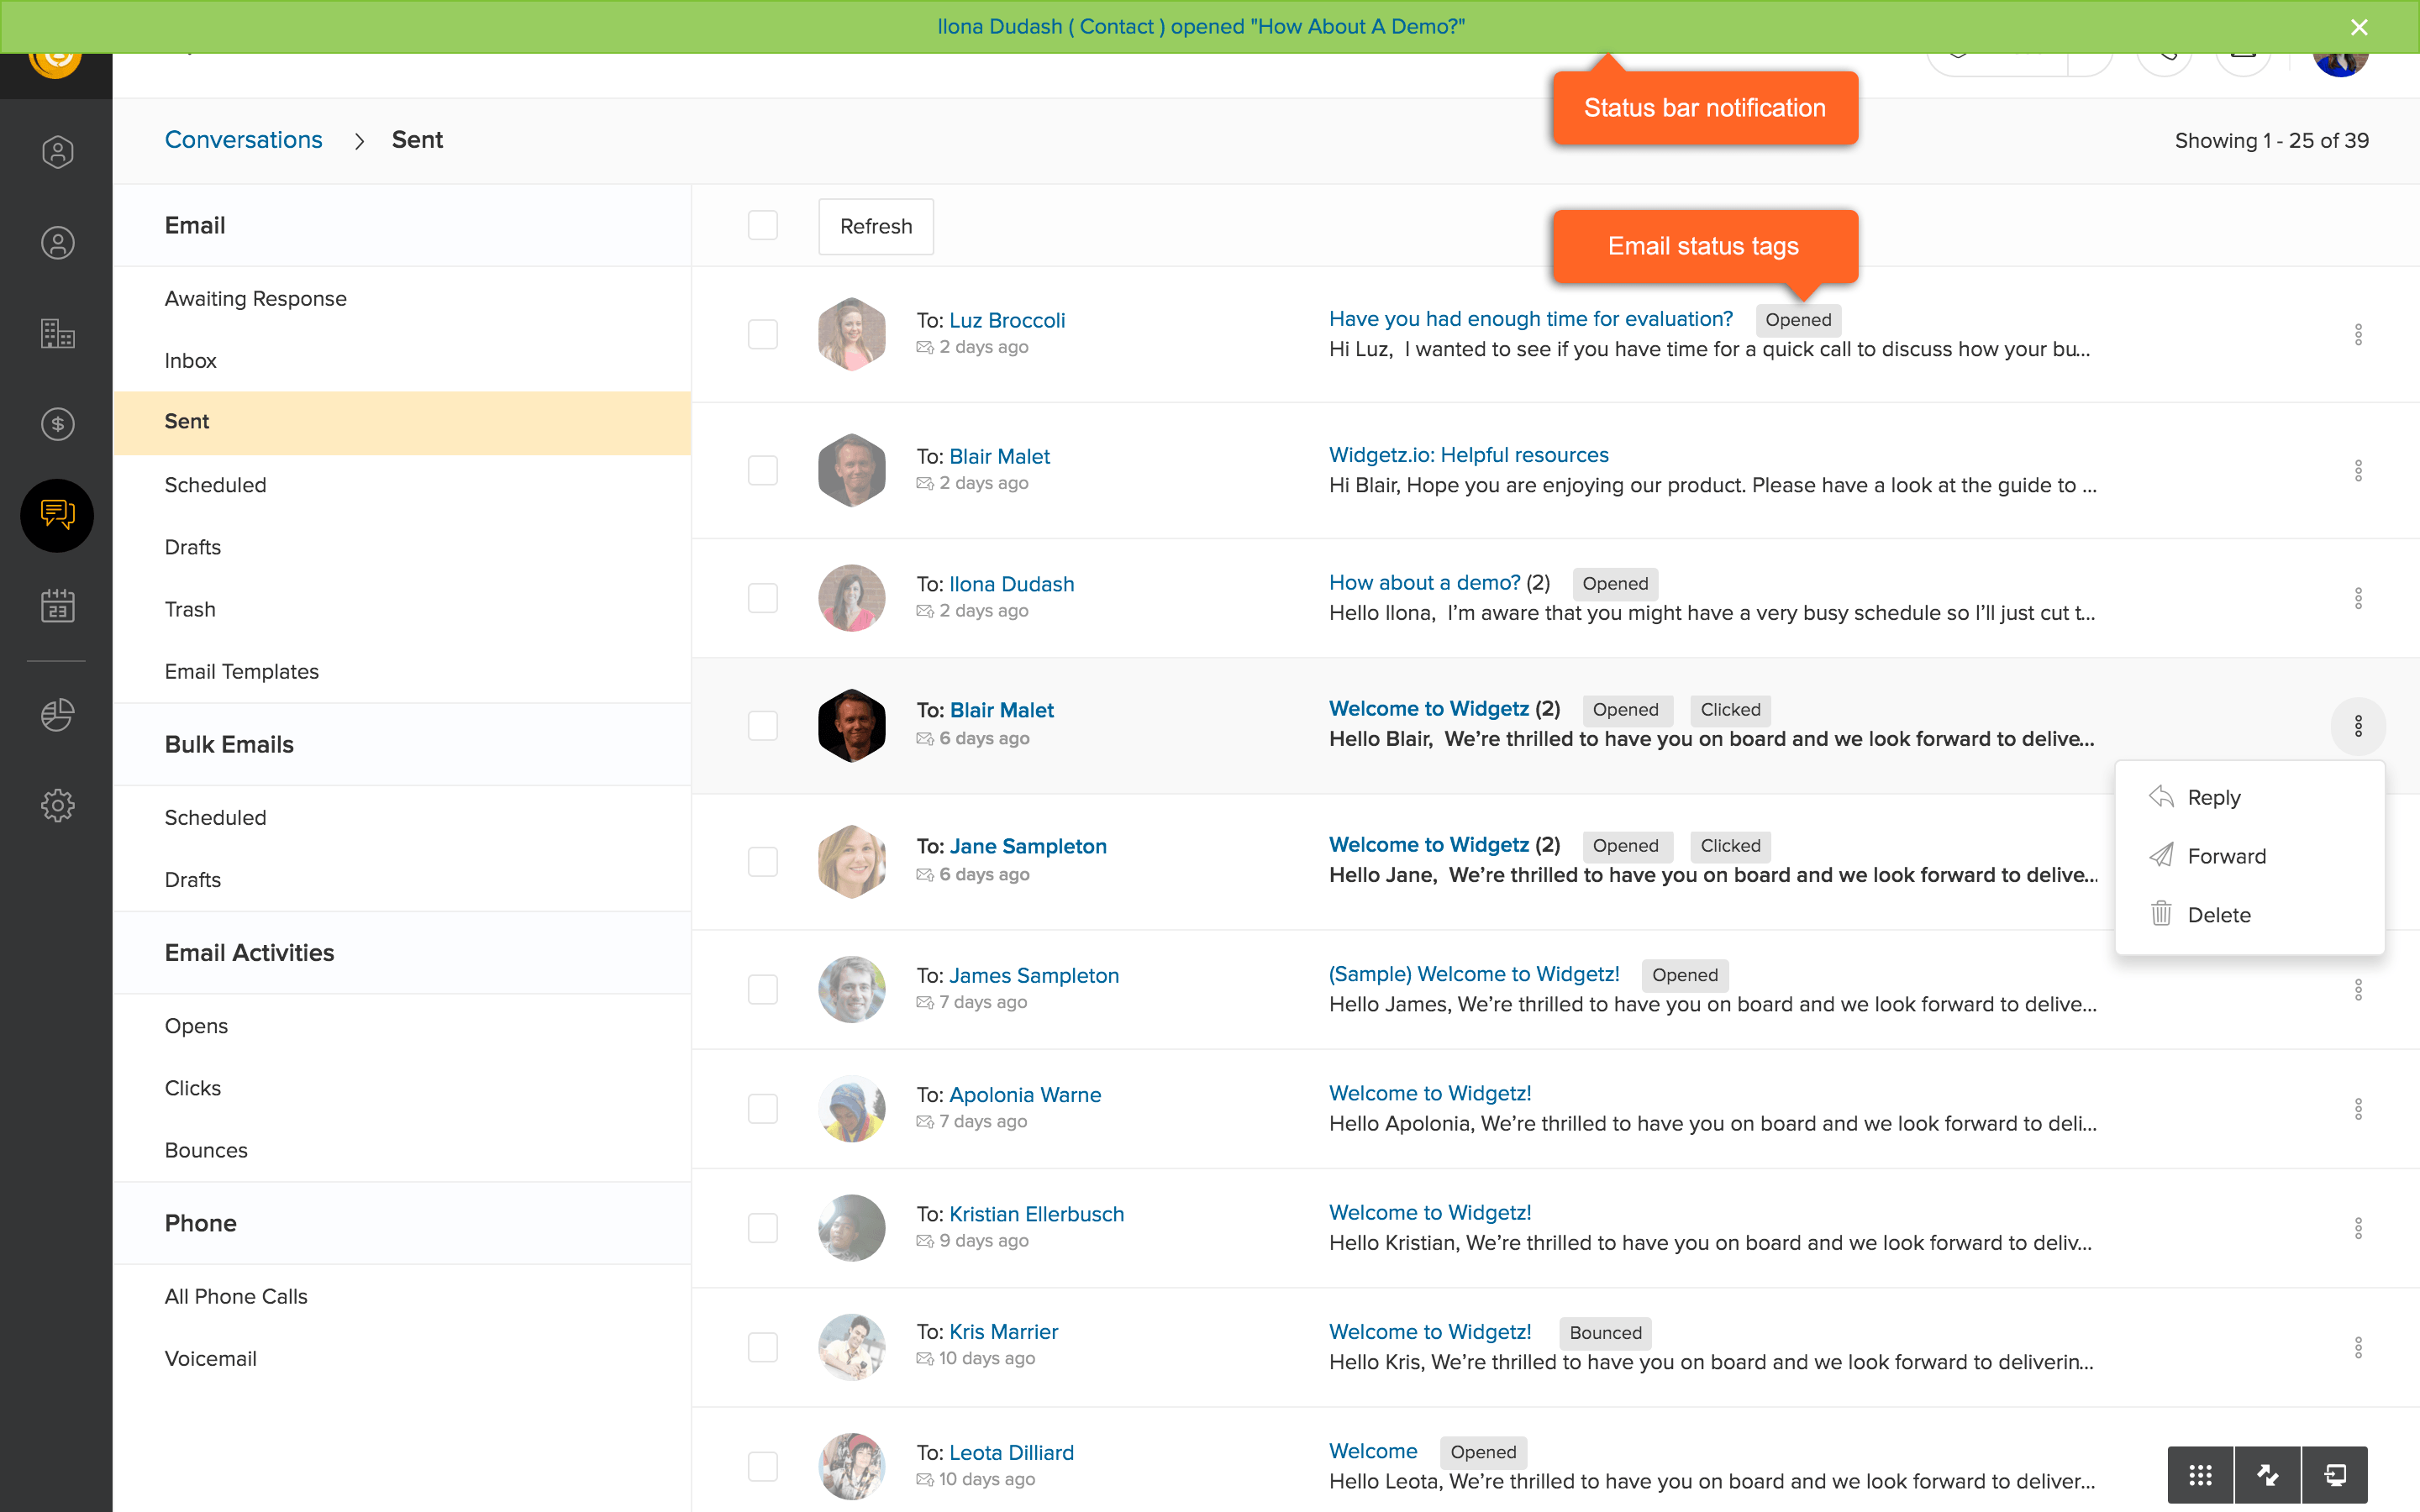Select the Blair Malet Welcome email checkbox
Viewport: 2420px width, 1512px height.
coord(763,726)
